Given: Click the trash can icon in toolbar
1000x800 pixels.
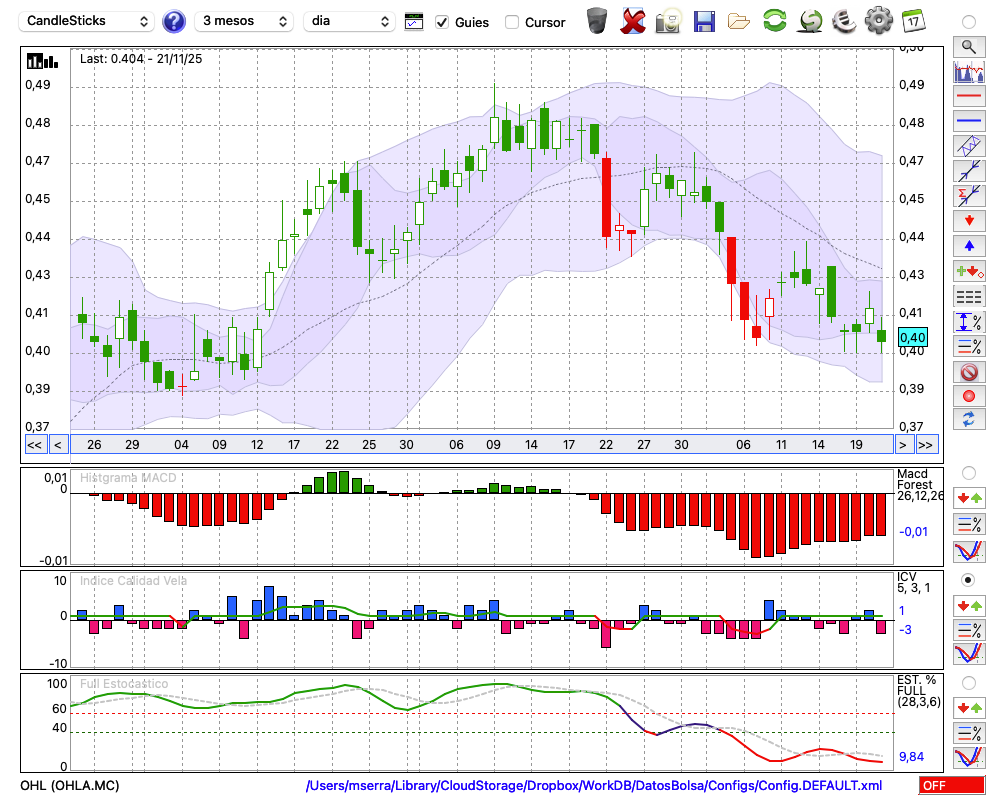Looking at the screenshot, I should (597, 21).
